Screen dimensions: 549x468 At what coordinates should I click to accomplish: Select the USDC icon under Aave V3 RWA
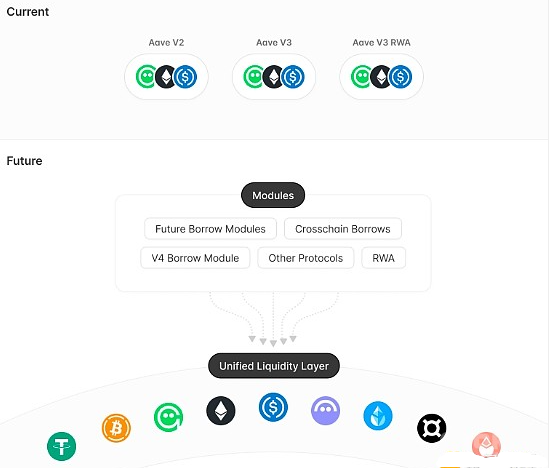(401, 77)
